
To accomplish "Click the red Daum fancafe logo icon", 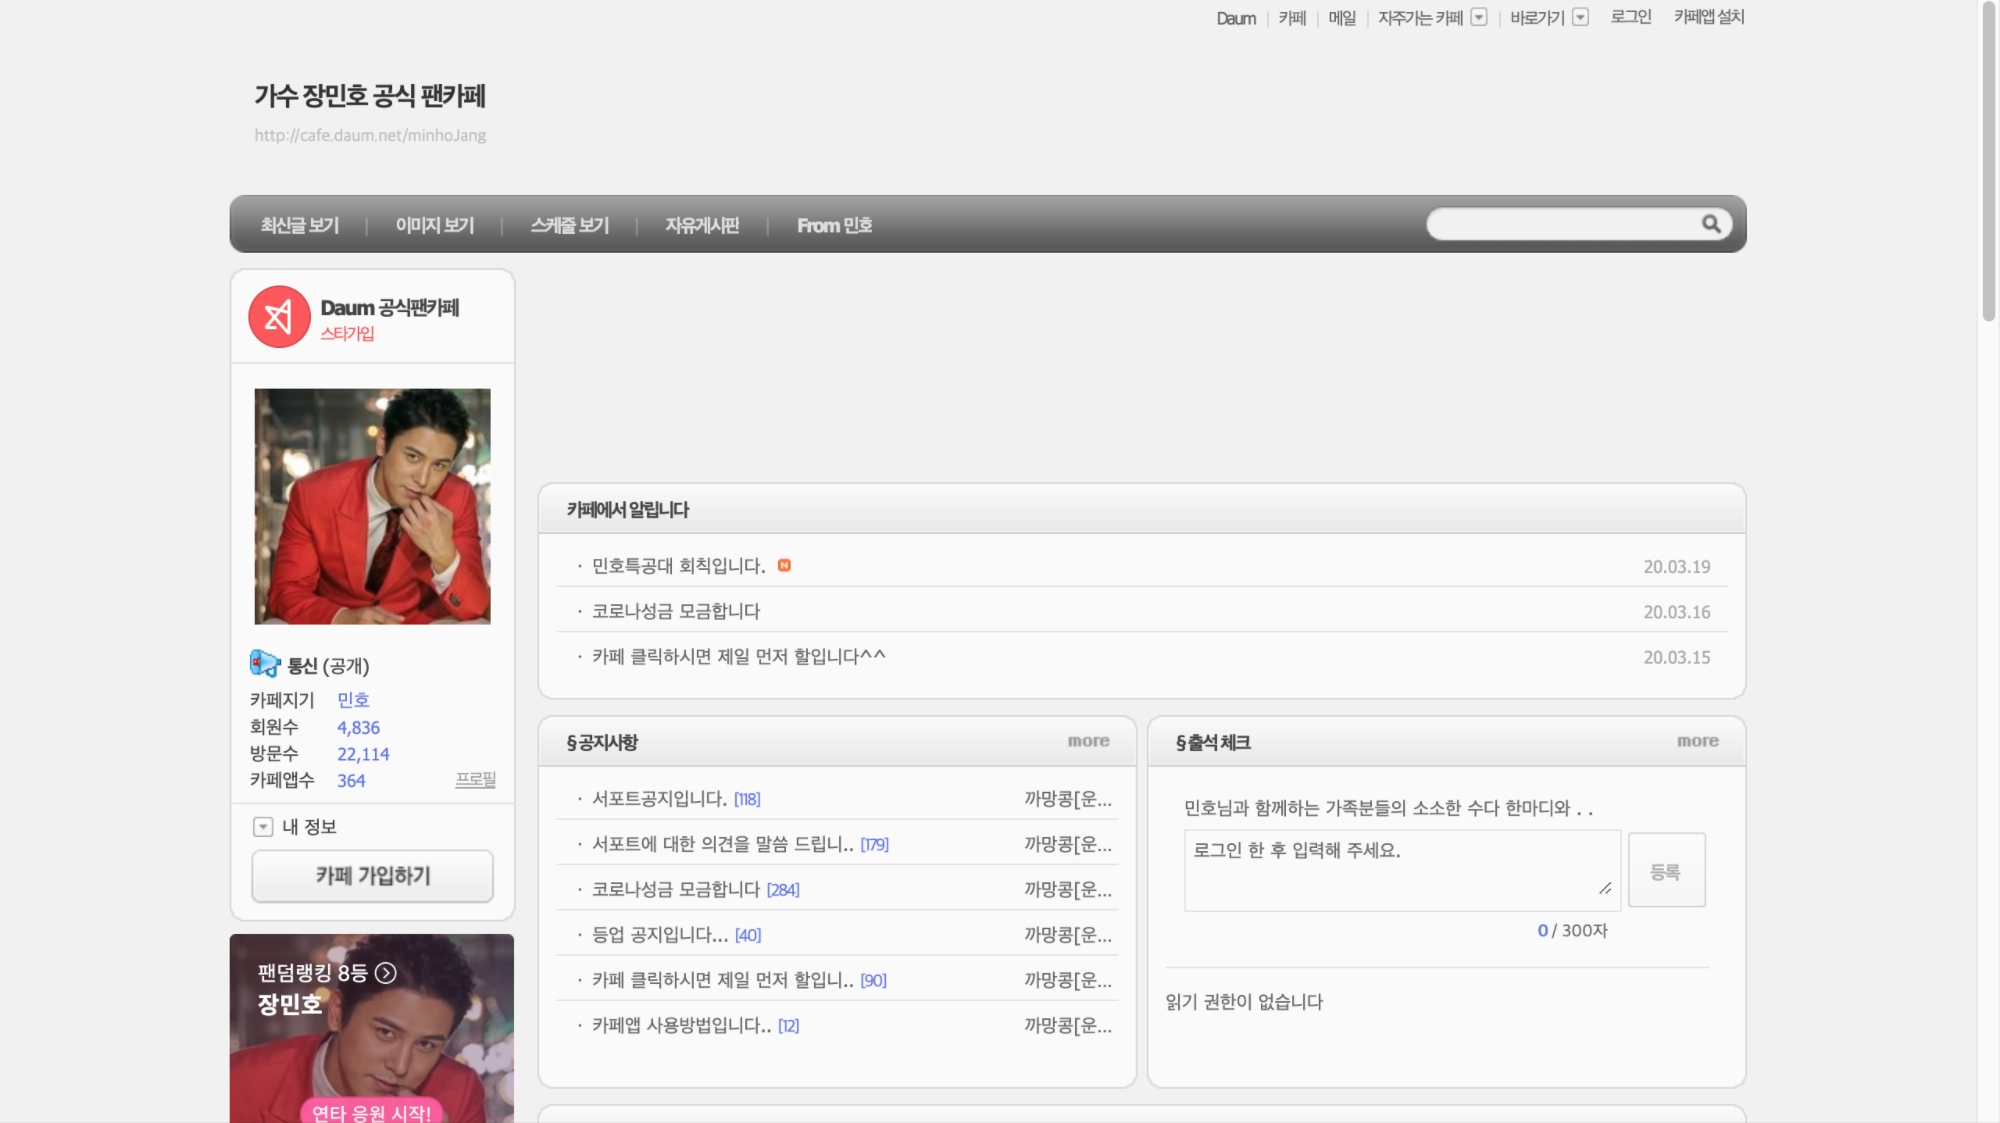I will (x=279, y=317).
